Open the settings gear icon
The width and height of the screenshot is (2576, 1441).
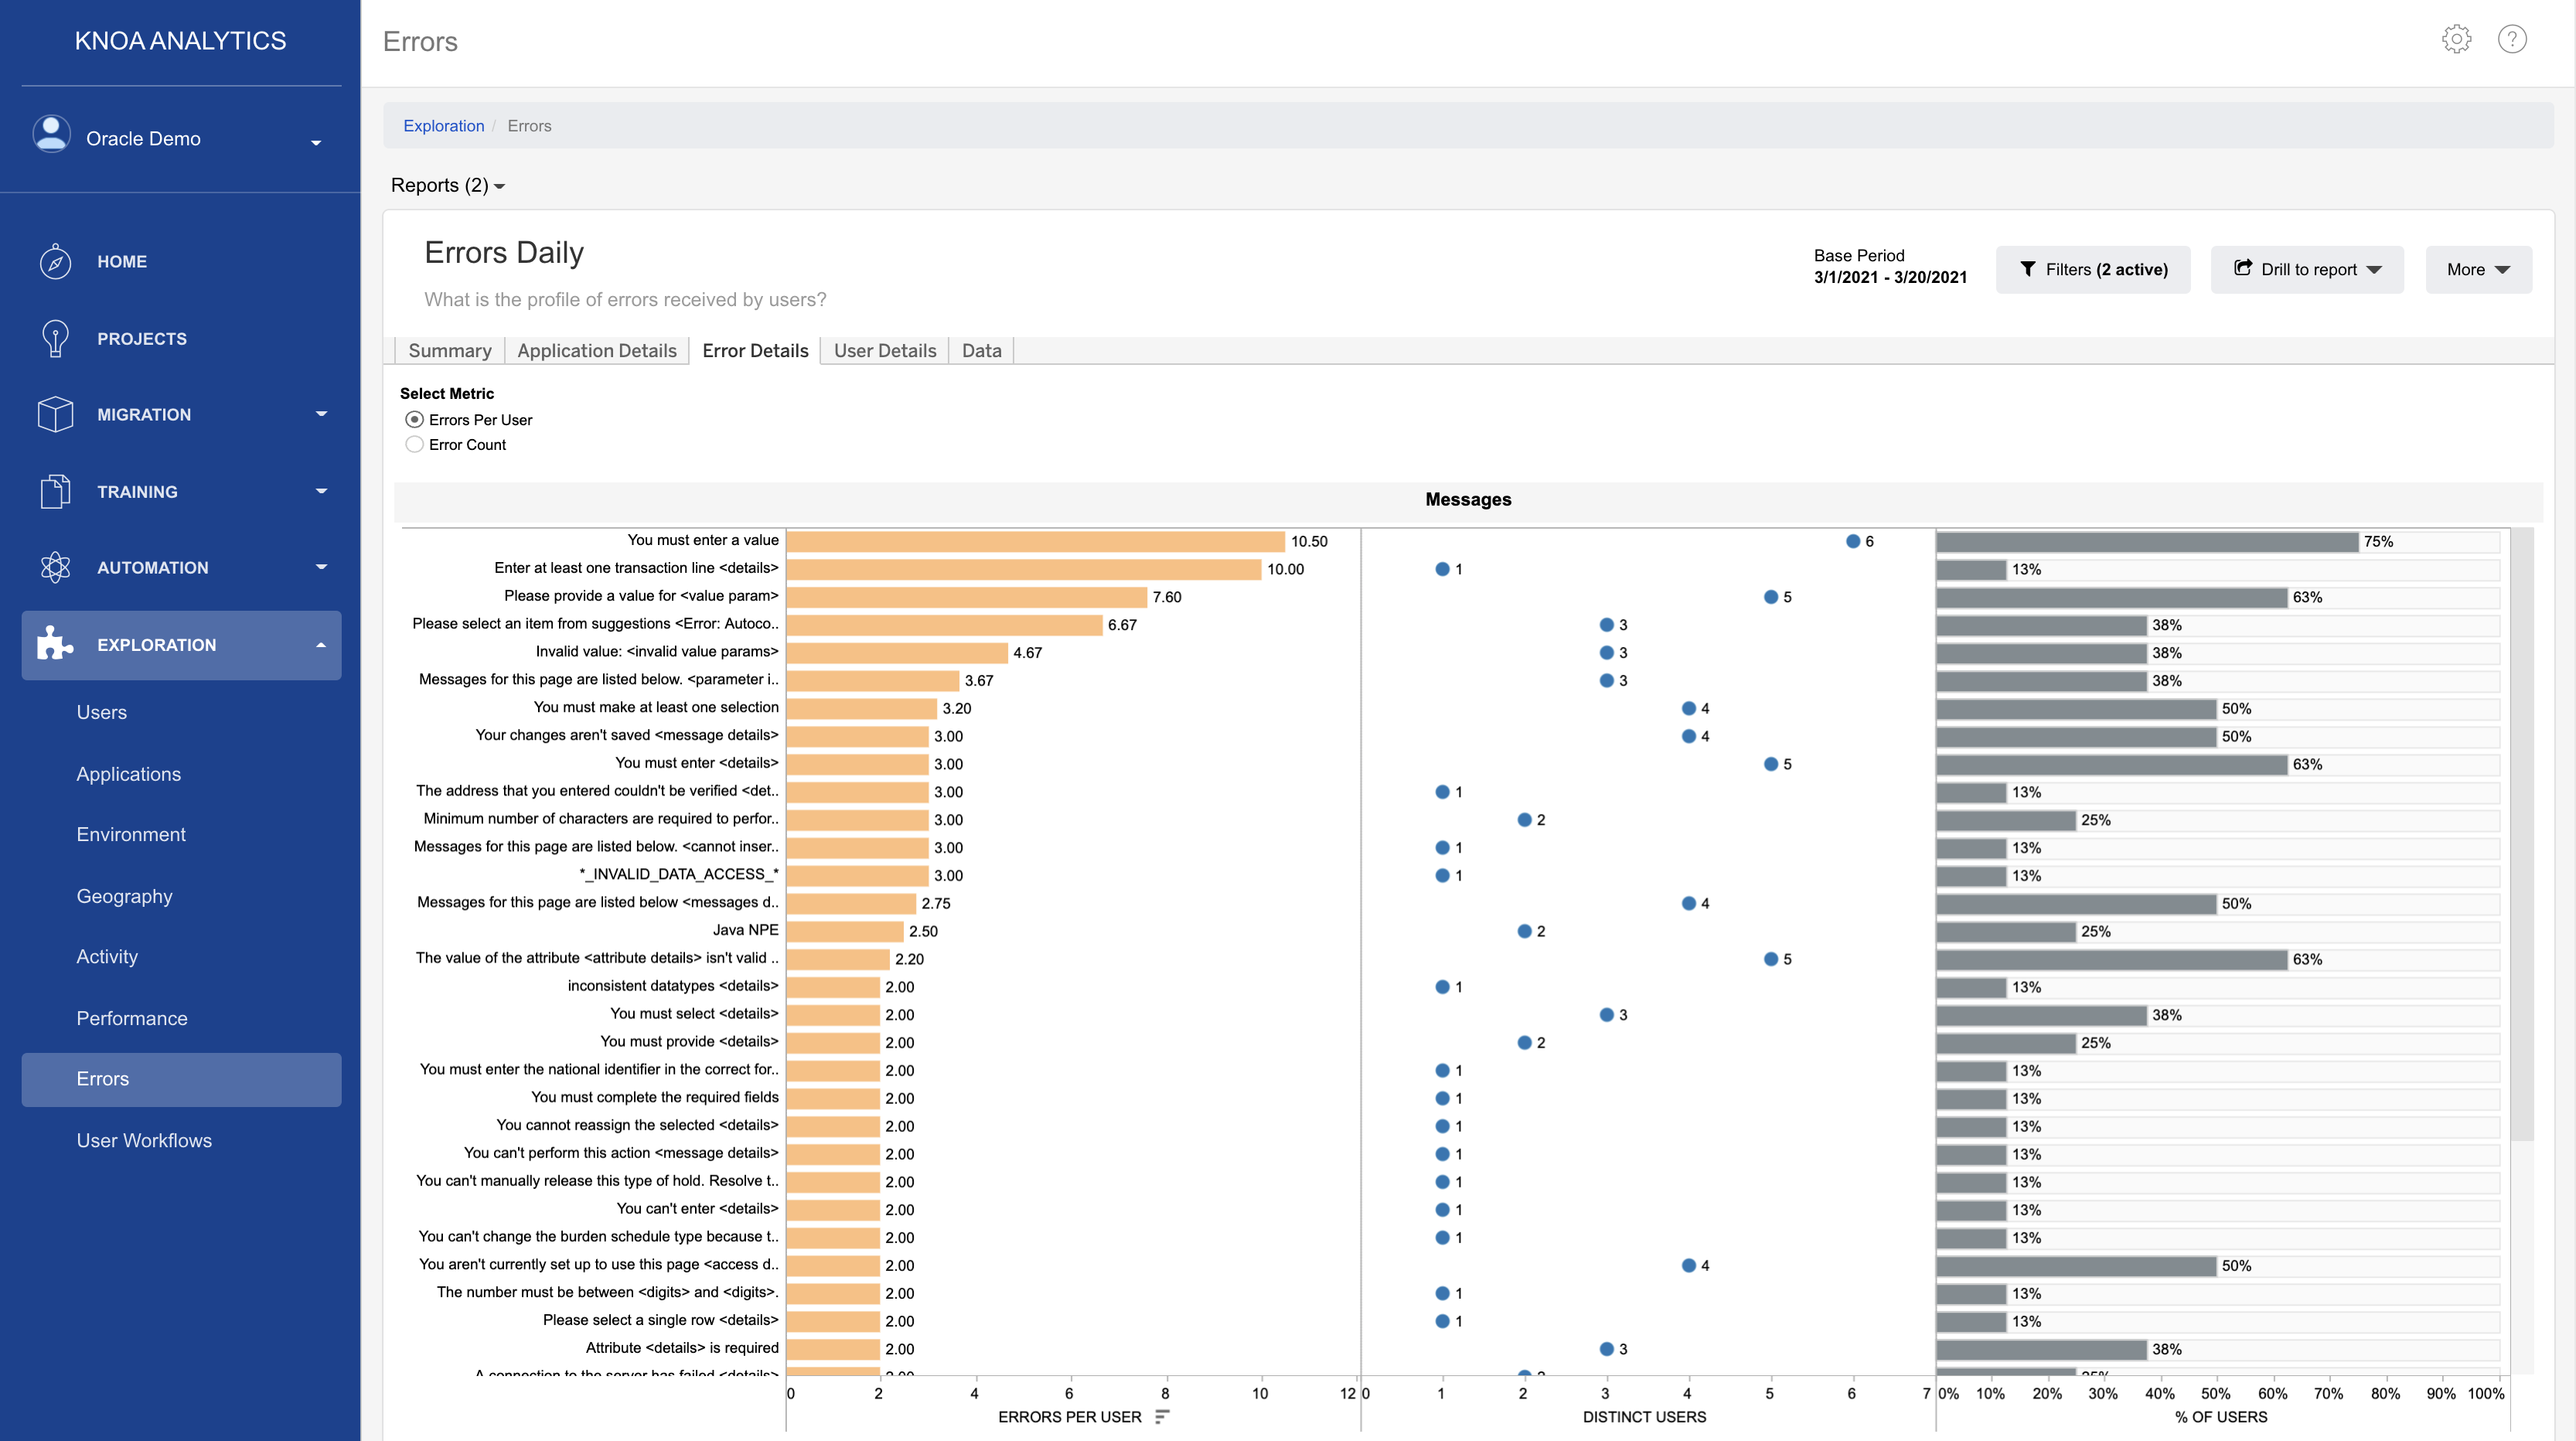2456,39
